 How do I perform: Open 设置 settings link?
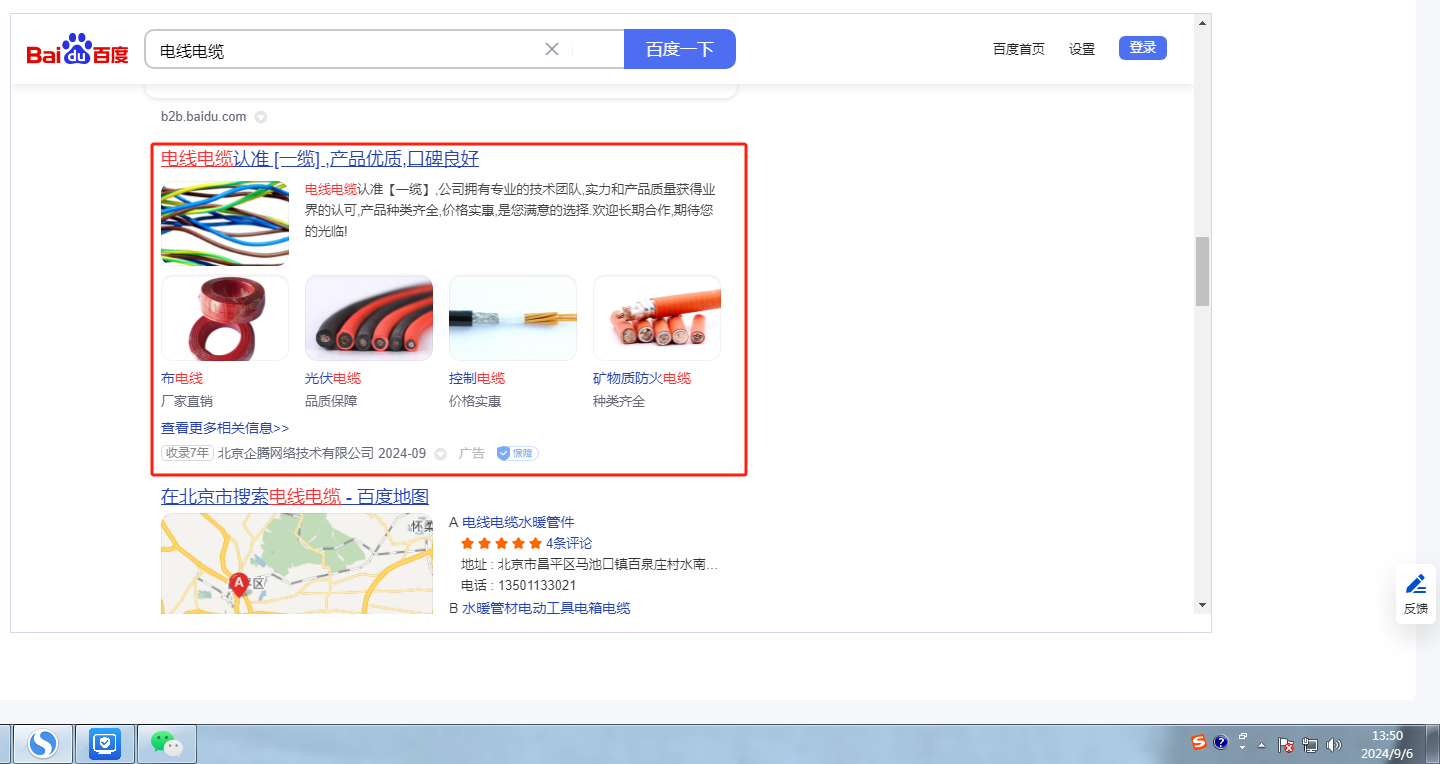point(1082,49)
